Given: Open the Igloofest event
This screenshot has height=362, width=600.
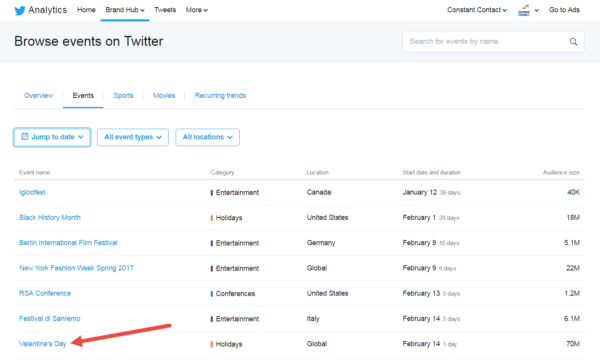Looking at the screenshot, I should click(x=32, y=192).
